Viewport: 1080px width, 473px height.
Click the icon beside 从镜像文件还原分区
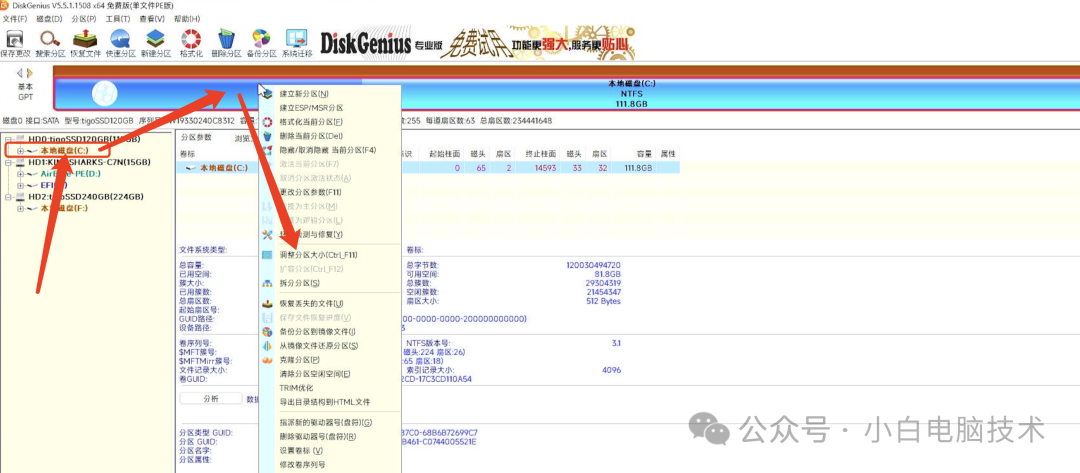tap(268, 346)
